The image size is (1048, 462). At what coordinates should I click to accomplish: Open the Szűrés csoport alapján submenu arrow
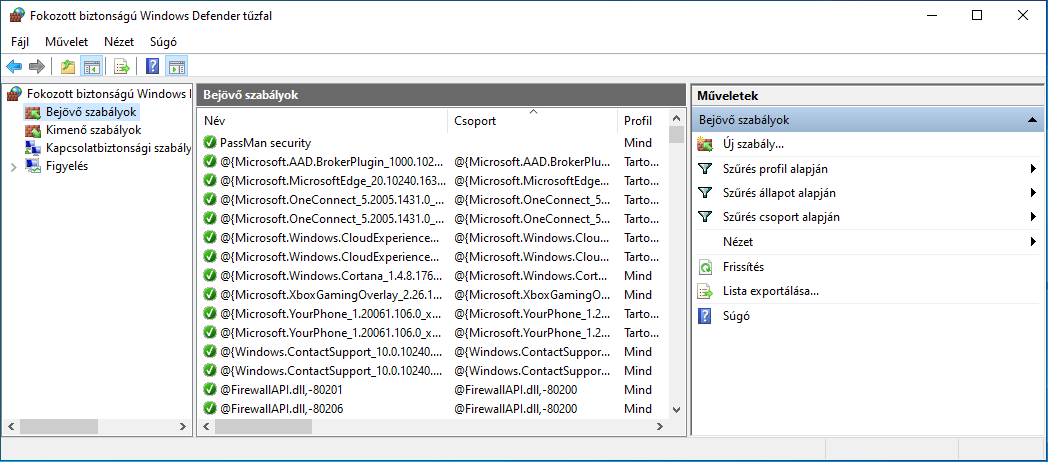click(x=1033, y=217)
